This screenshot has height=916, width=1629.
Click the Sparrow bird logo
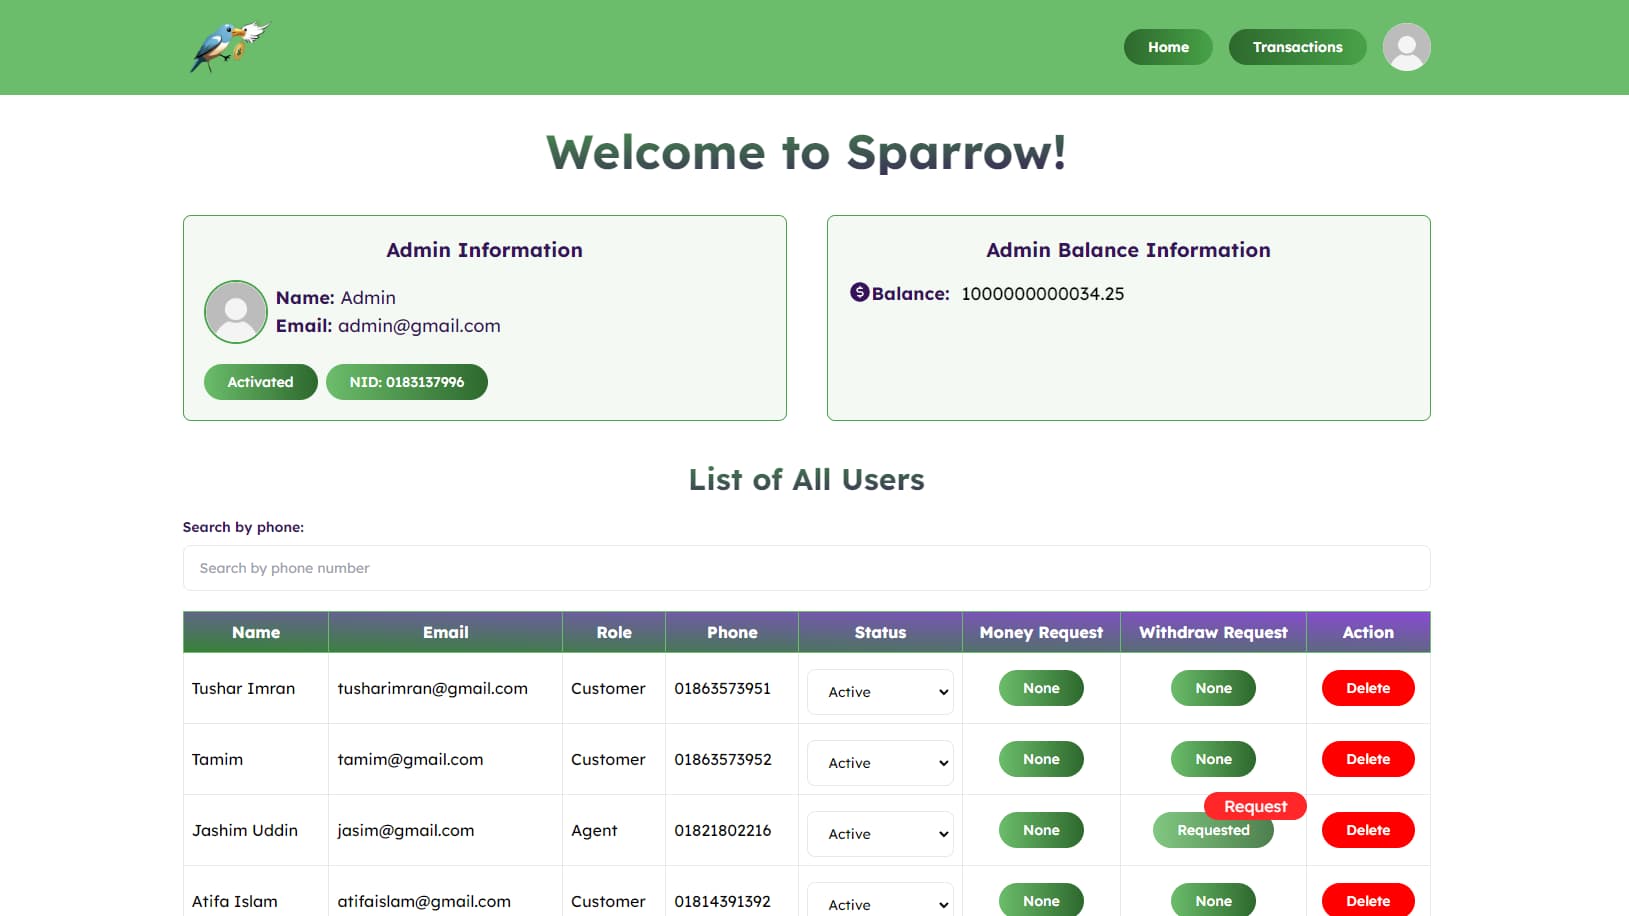[229, 47]
